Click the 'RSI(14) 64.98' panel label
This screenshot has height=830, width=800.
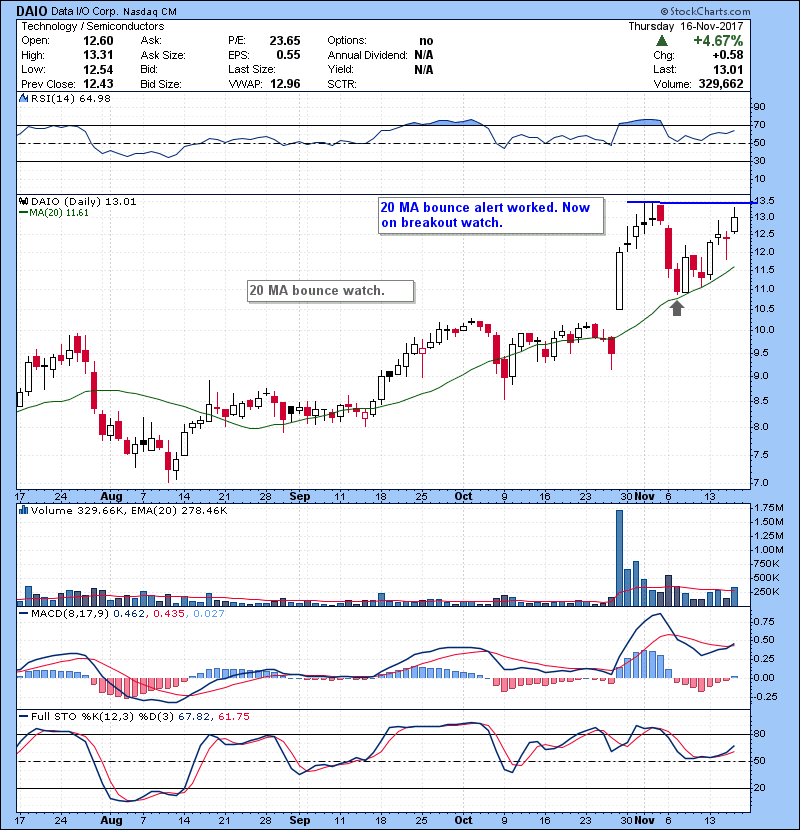tap(70, 98)
